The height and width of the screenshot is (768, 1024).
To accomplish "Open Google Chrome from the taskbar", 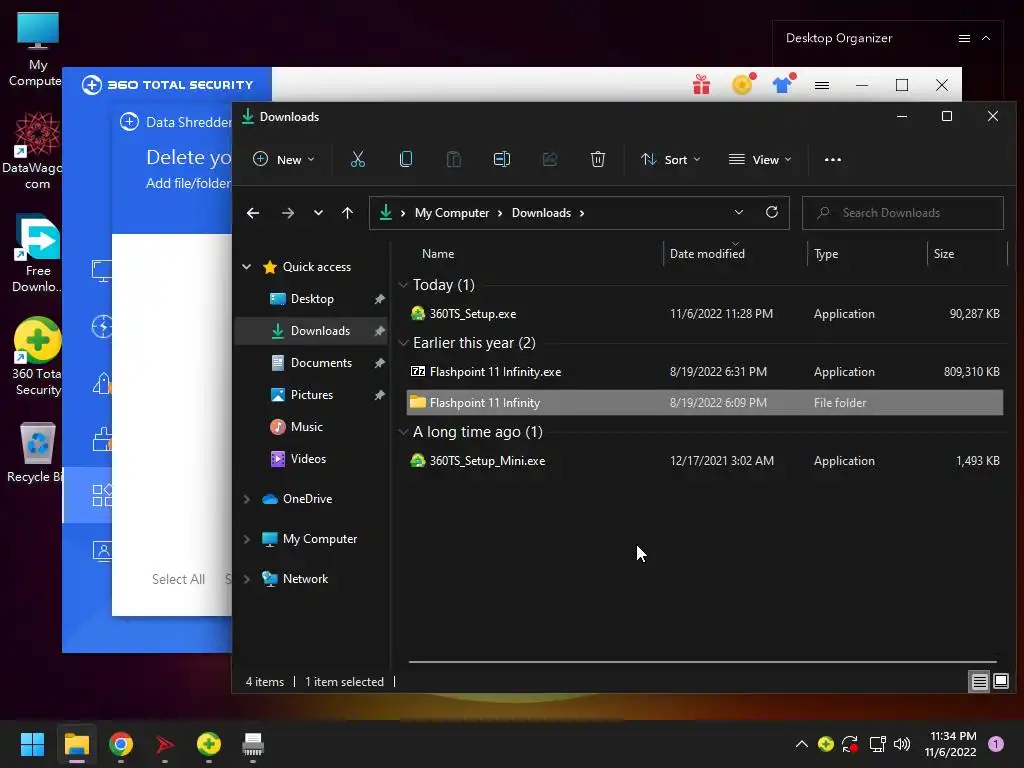I will tap(121, 744).
